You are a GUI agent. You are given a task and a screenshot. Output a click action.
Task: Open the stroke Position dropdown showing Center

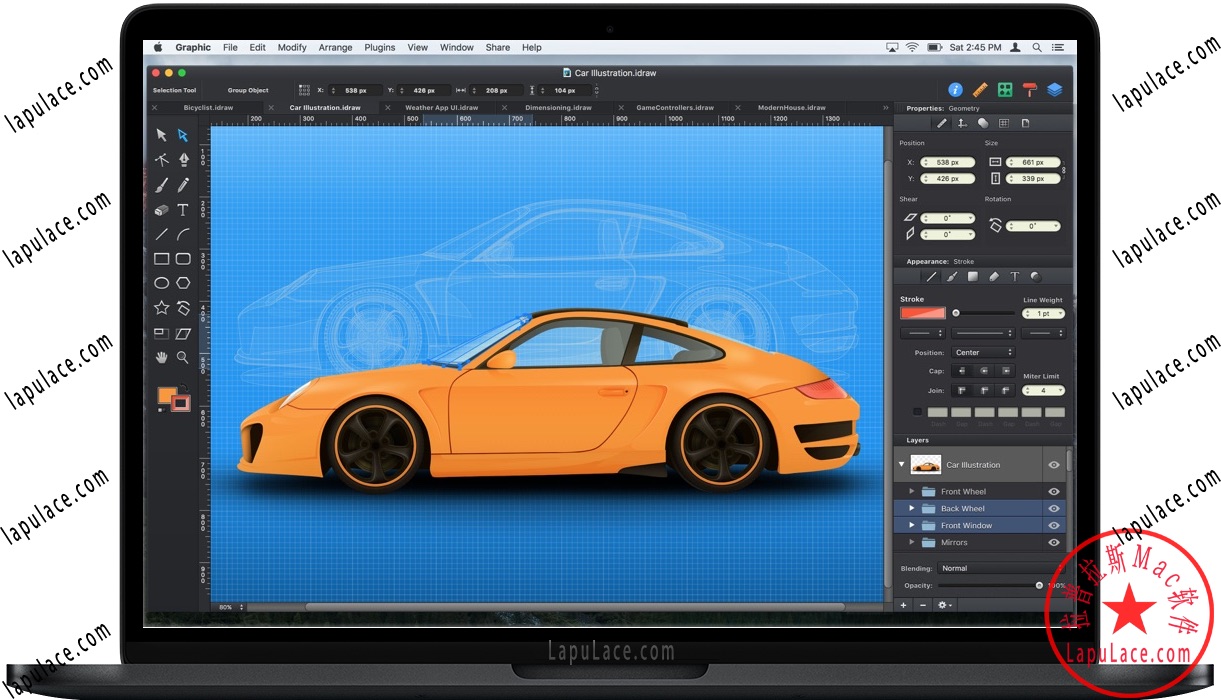pyautogui.click(x=983, y=351)
